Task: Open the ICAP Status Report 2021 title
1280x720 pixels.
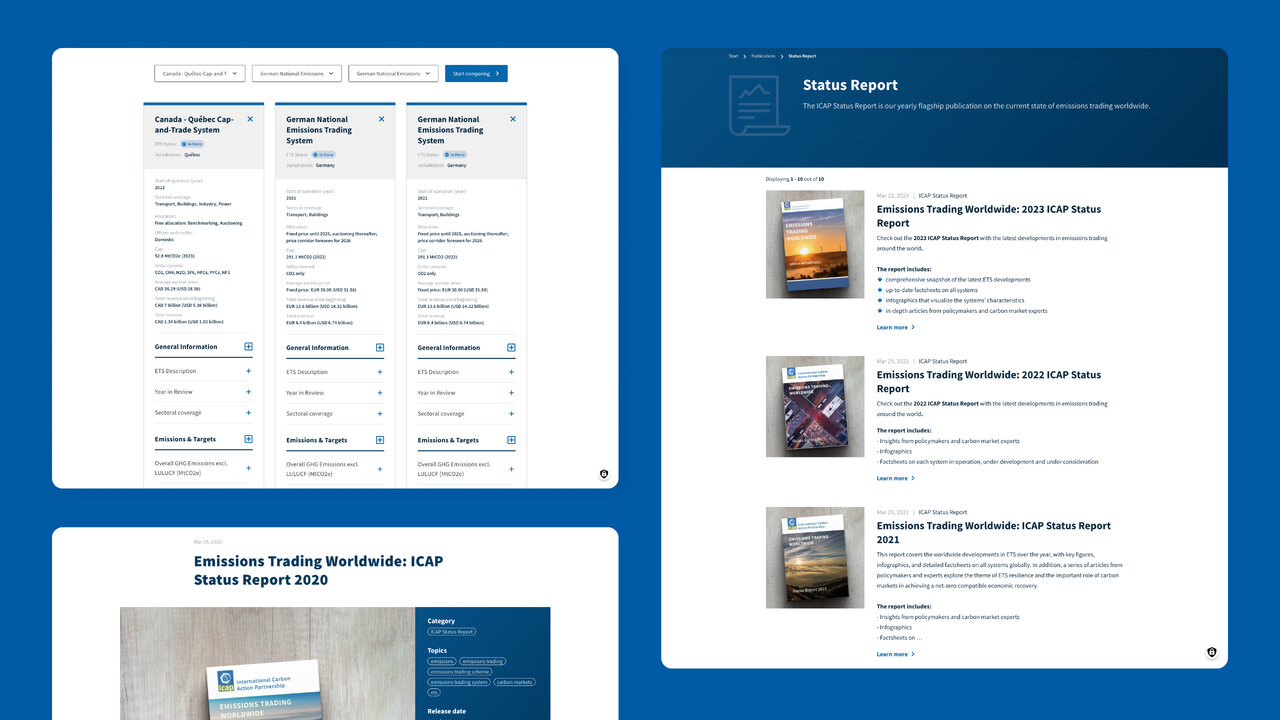Action: pyautogui.click(x=994, y=532)
